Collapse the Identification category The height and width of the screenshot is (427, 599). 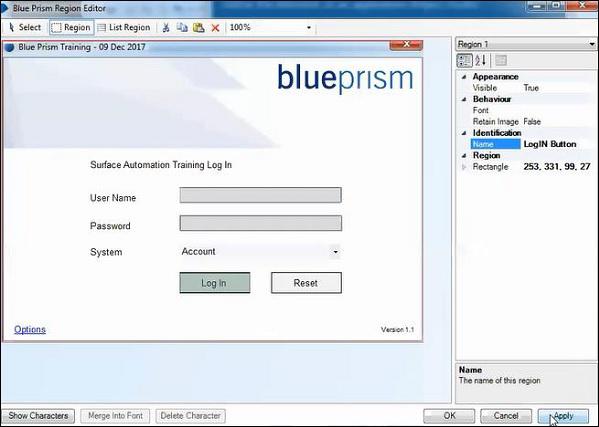point(464,133)
